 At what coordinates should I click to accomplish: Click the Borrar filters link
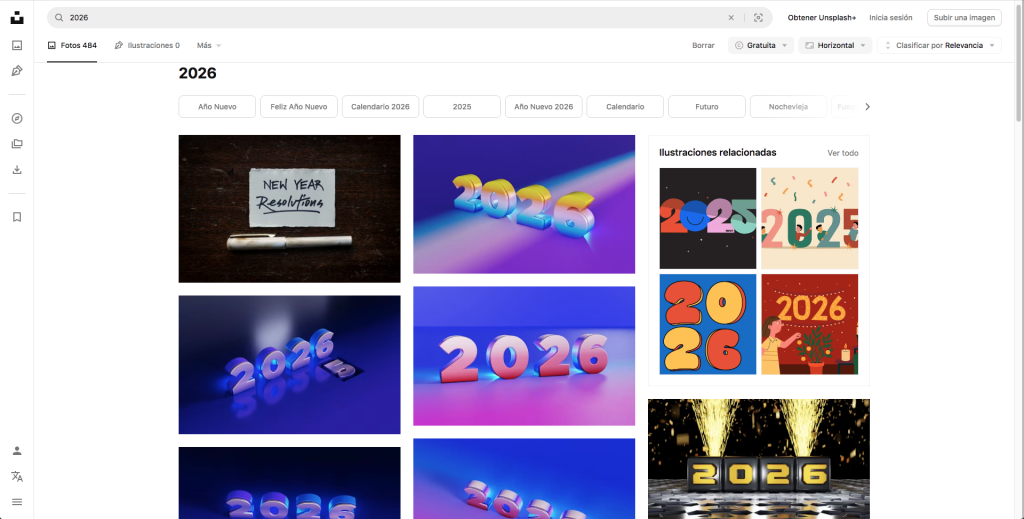coord(703,45)
